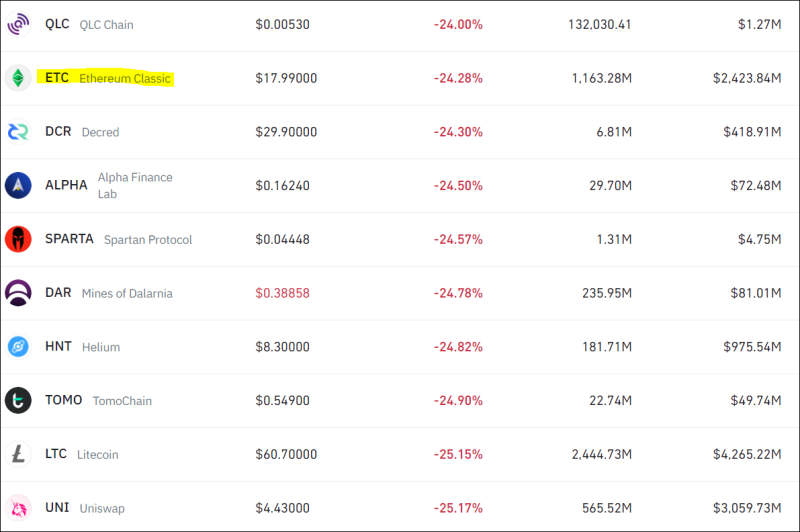This screenshot has width=800, height=532.
Task: Click the $29.90000 DCR price
Action: 286,132
